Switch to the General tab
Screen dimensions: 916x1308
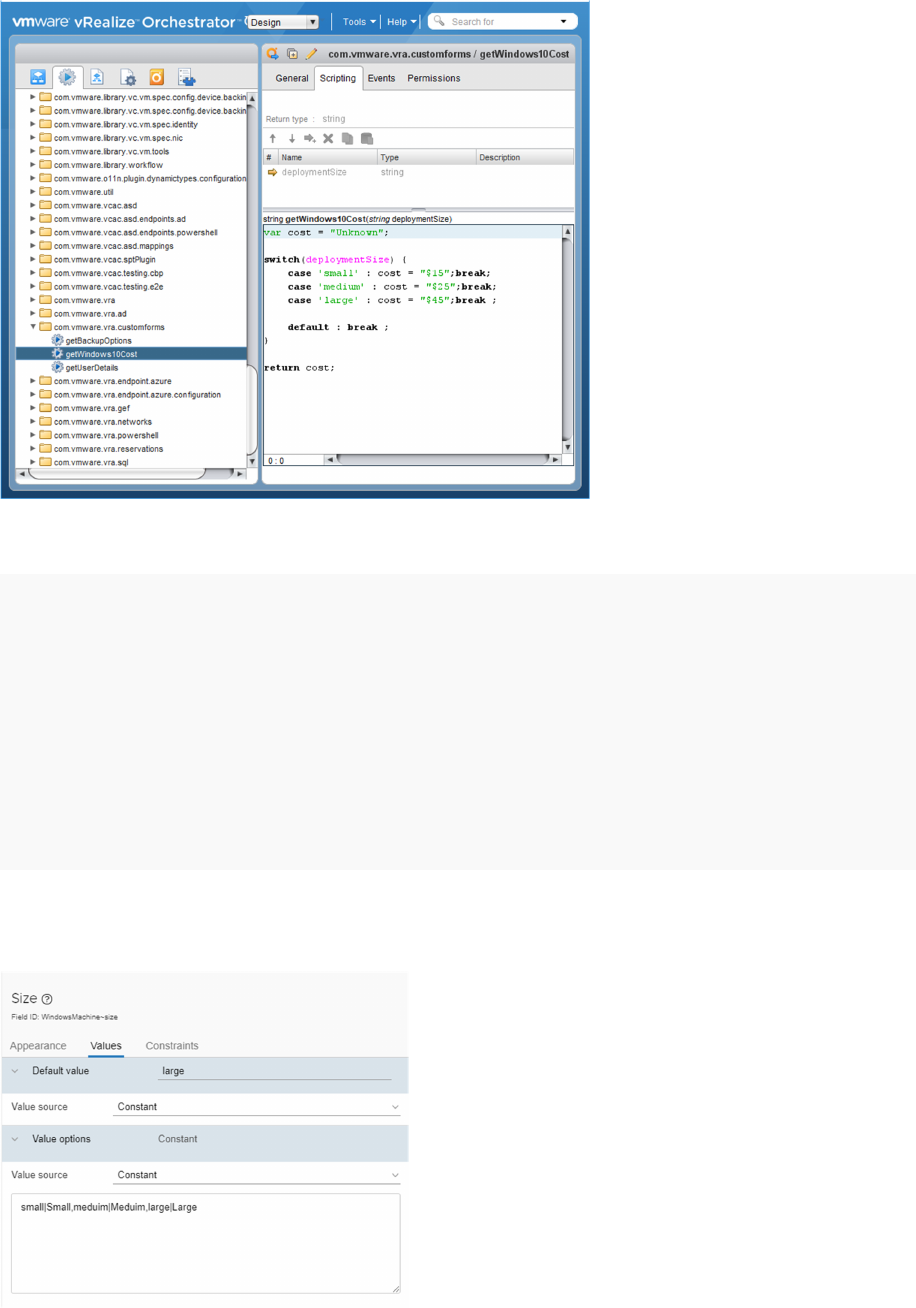coord(292,78)
